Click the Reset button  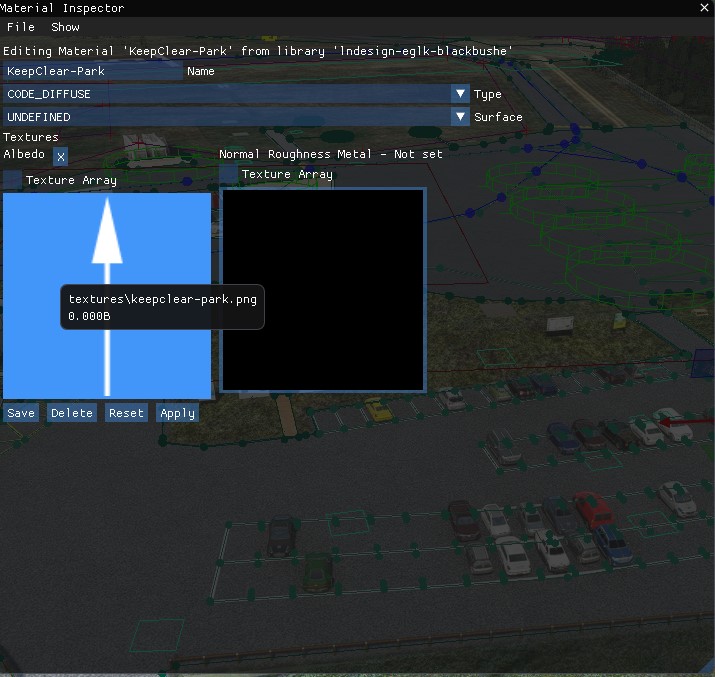coord(126,413)
